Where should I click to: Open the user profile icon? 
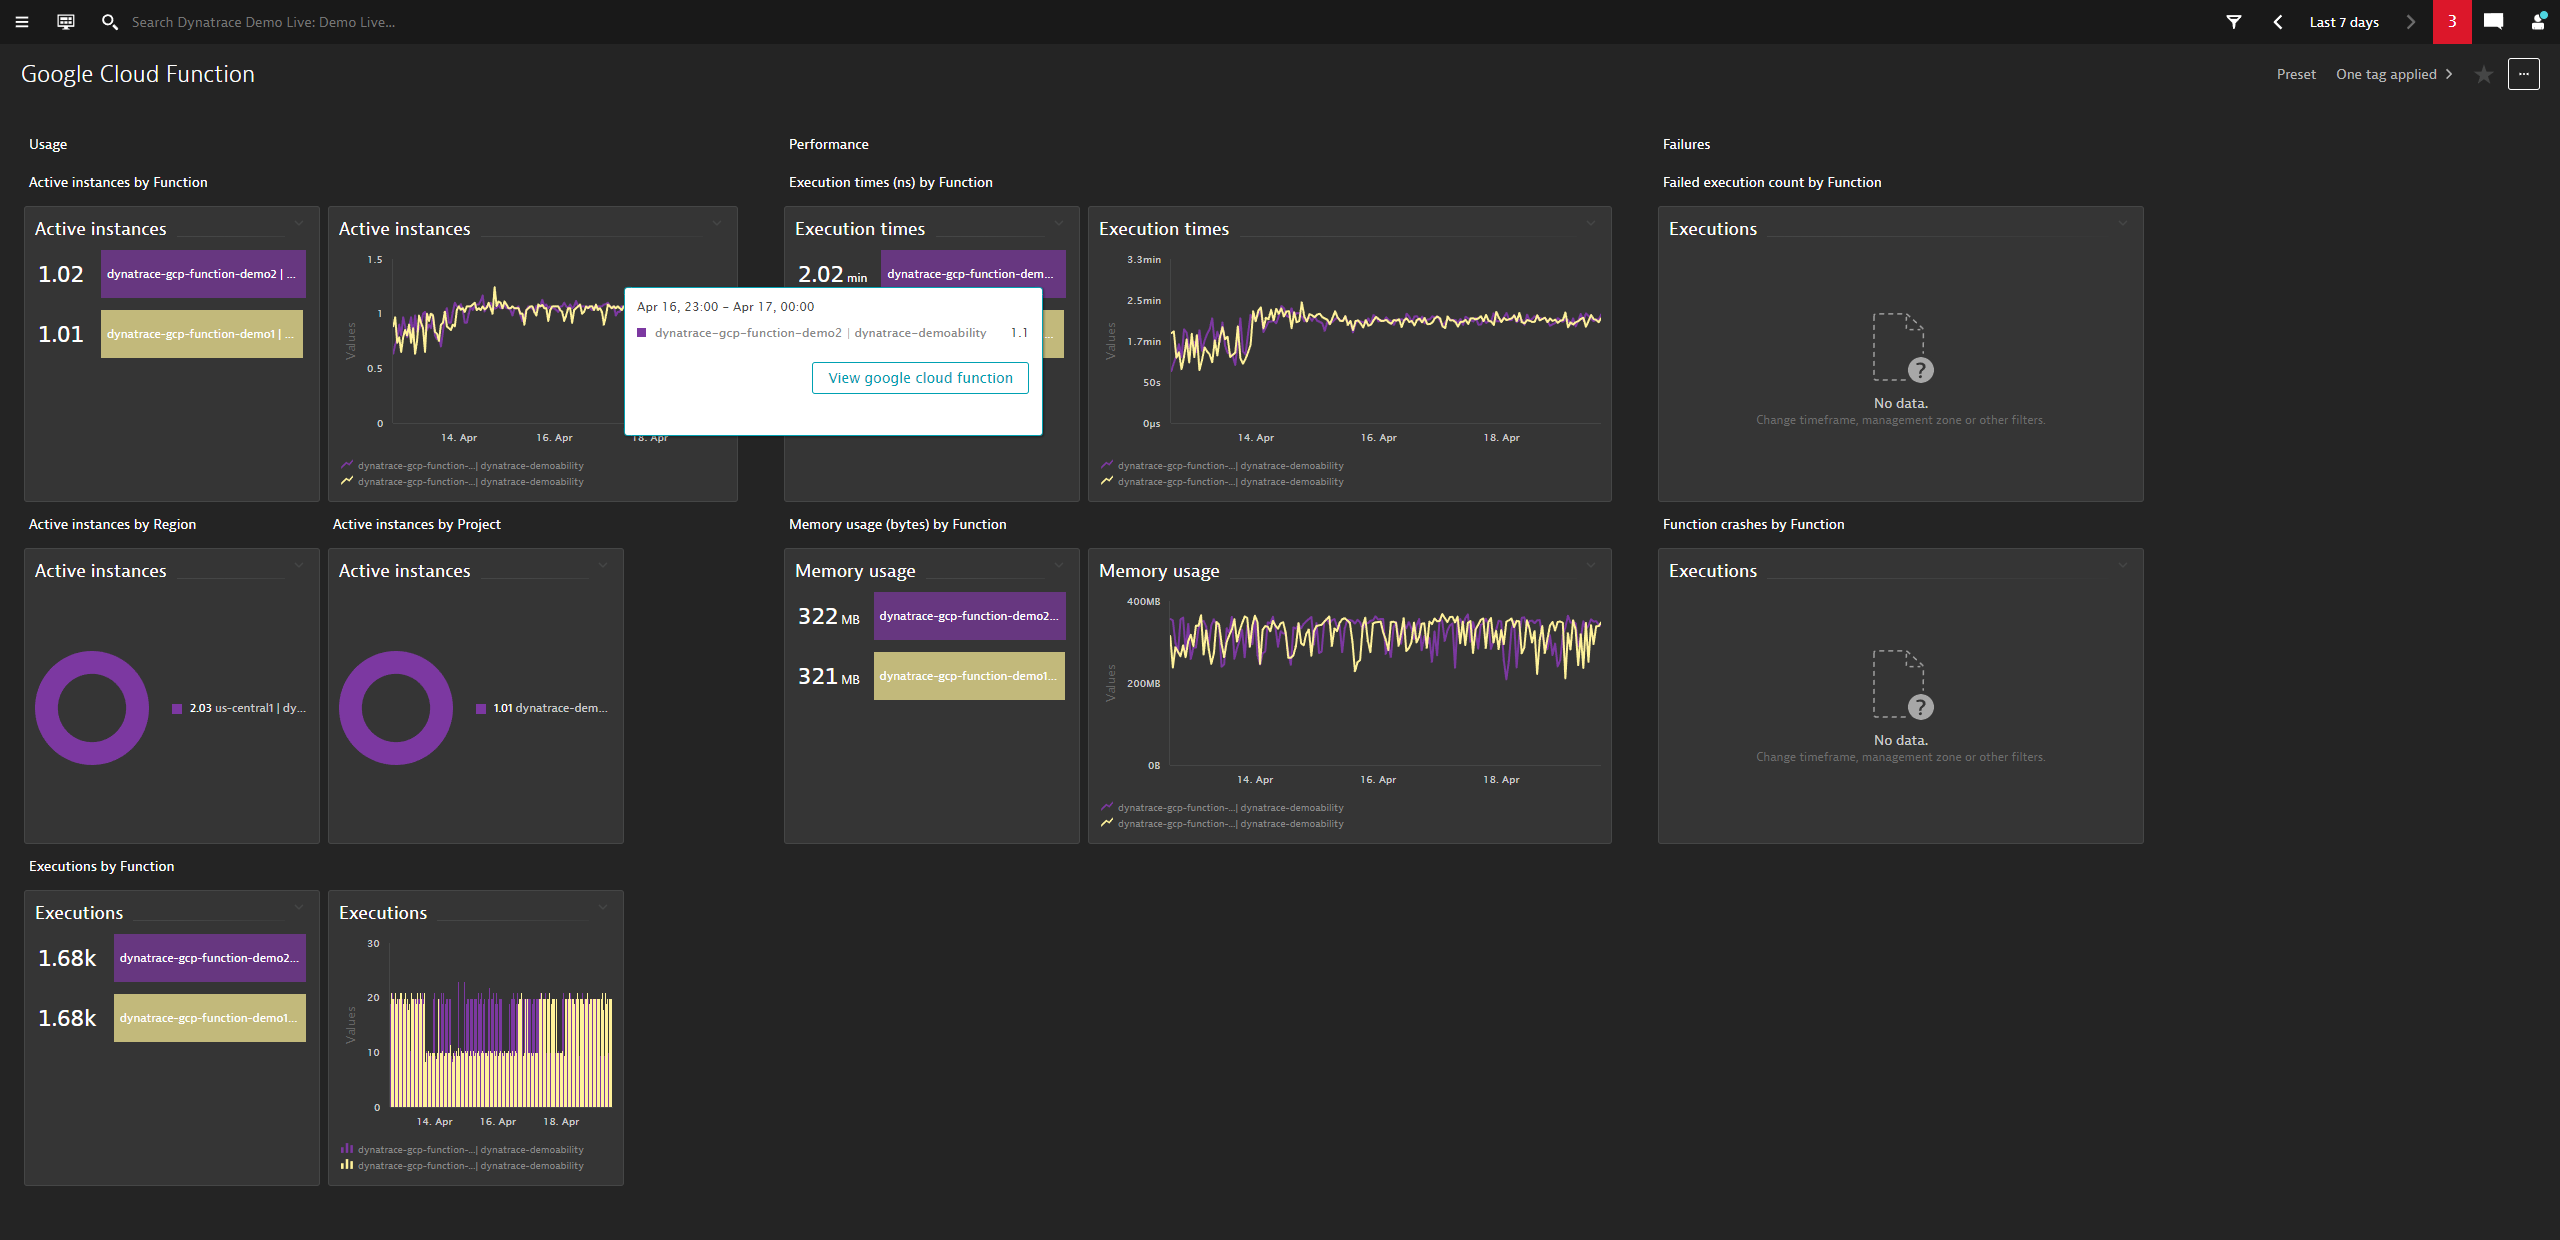2537,22
